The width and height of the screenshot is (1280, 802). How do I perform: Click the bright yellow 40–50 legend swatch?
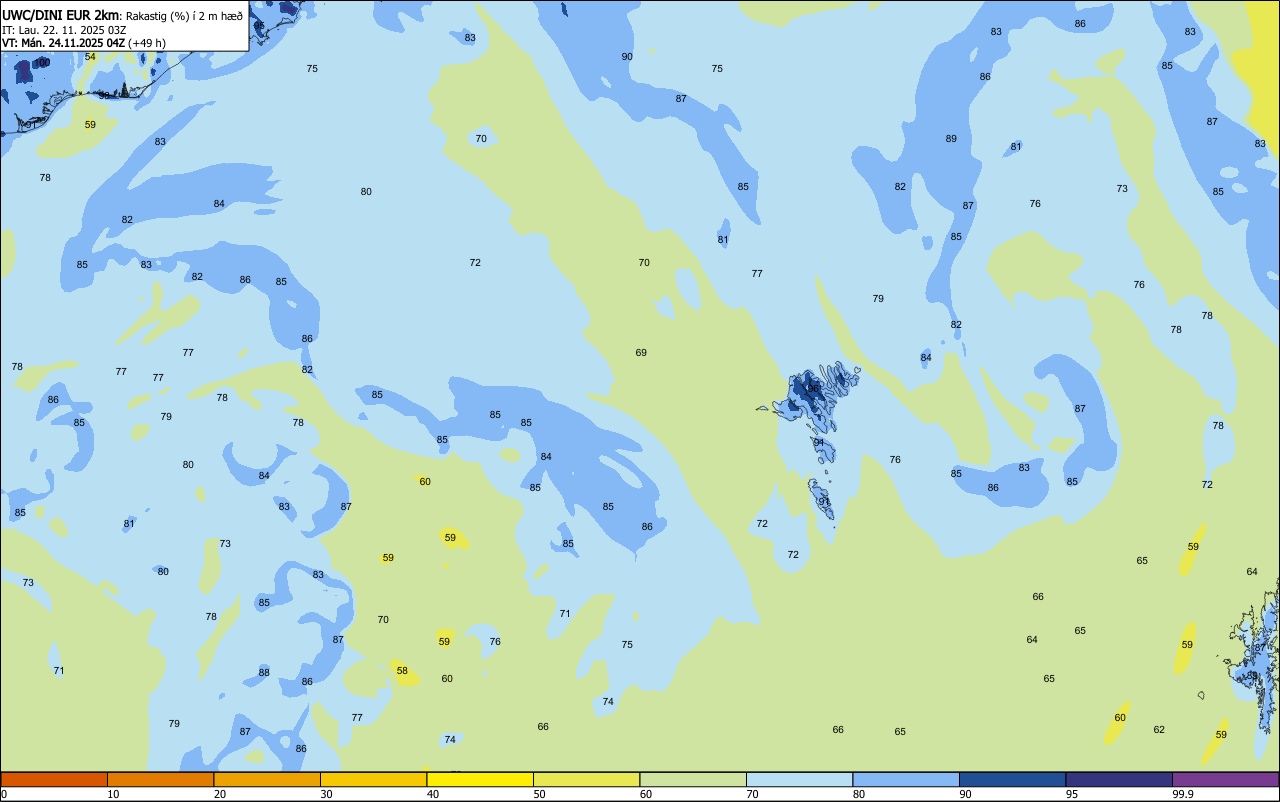[x=480, y=779]
